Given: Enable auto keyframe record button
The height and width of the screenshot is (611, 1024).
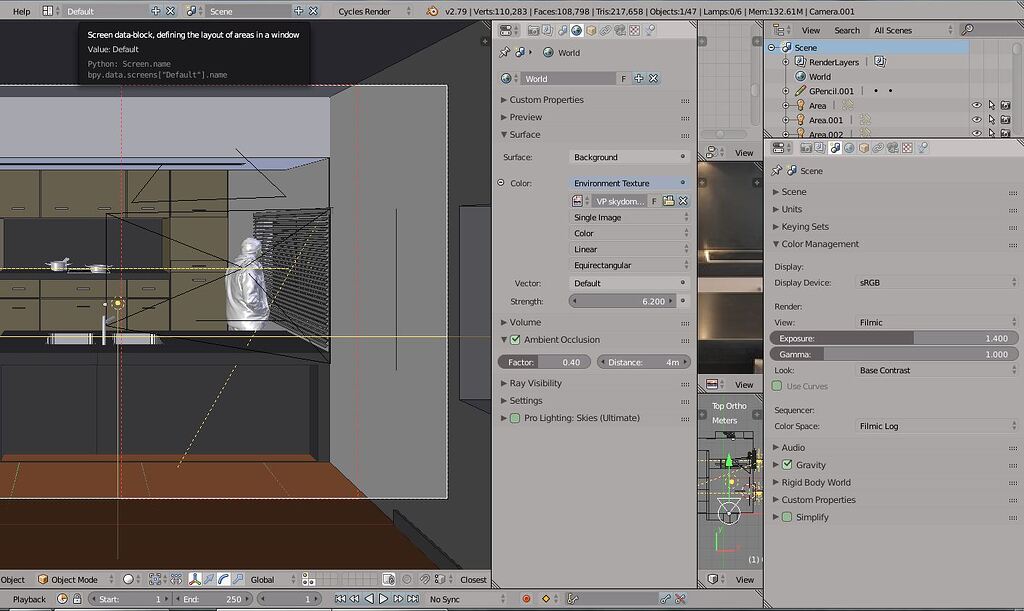Looking at the screenshot, I should coord(526,599).
